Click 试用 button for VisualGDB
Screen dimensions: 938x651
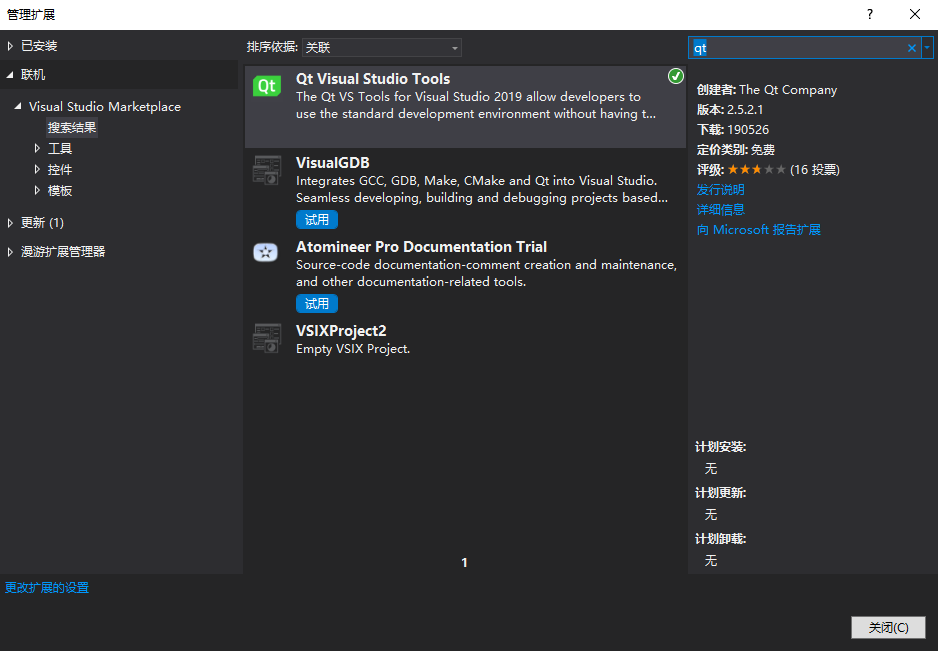point(316,220)
